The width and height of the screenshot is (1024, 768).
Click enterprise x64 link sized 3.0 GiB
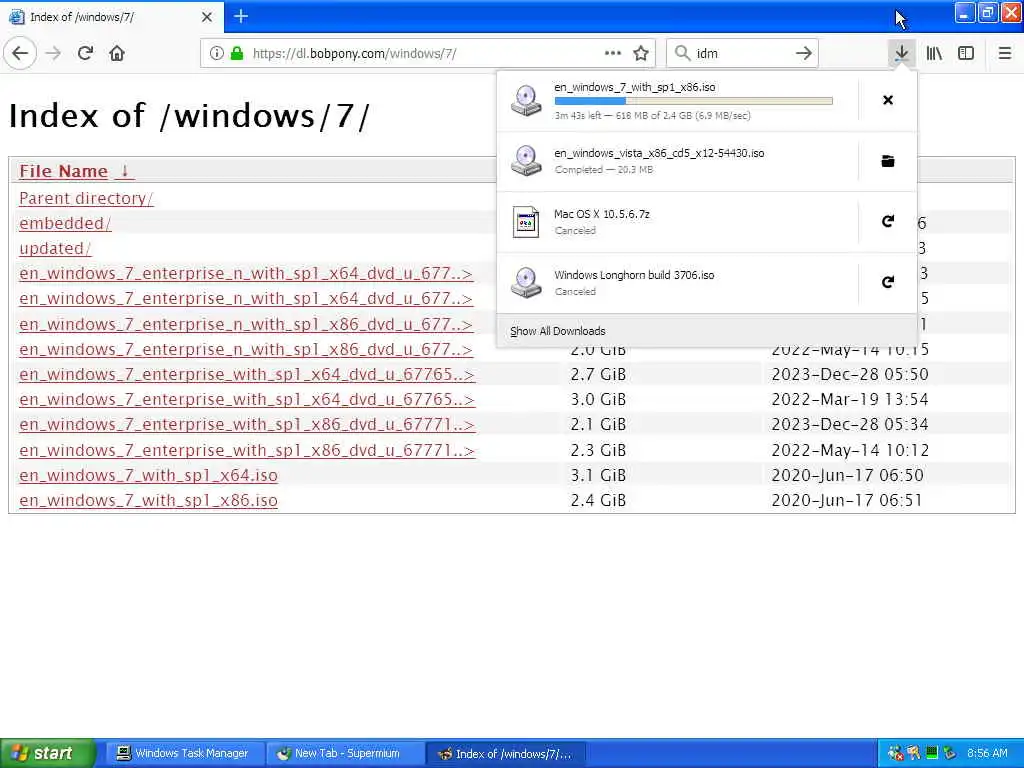coord(247,399)
